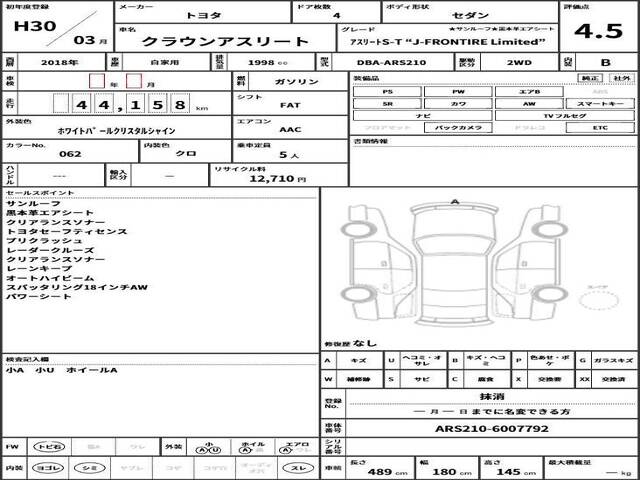Click the red inspection year box
Screen dimensions: 640x480
point(97,81)
